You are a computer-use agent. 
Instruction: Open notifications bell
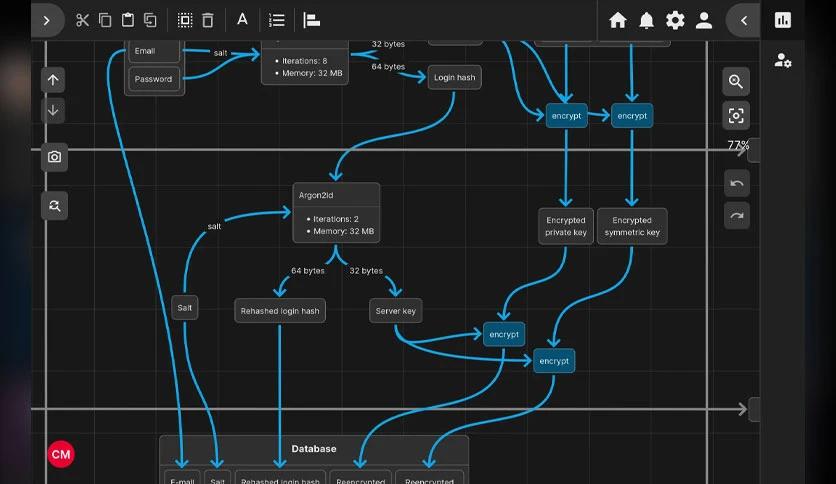[x=646, y=20]
